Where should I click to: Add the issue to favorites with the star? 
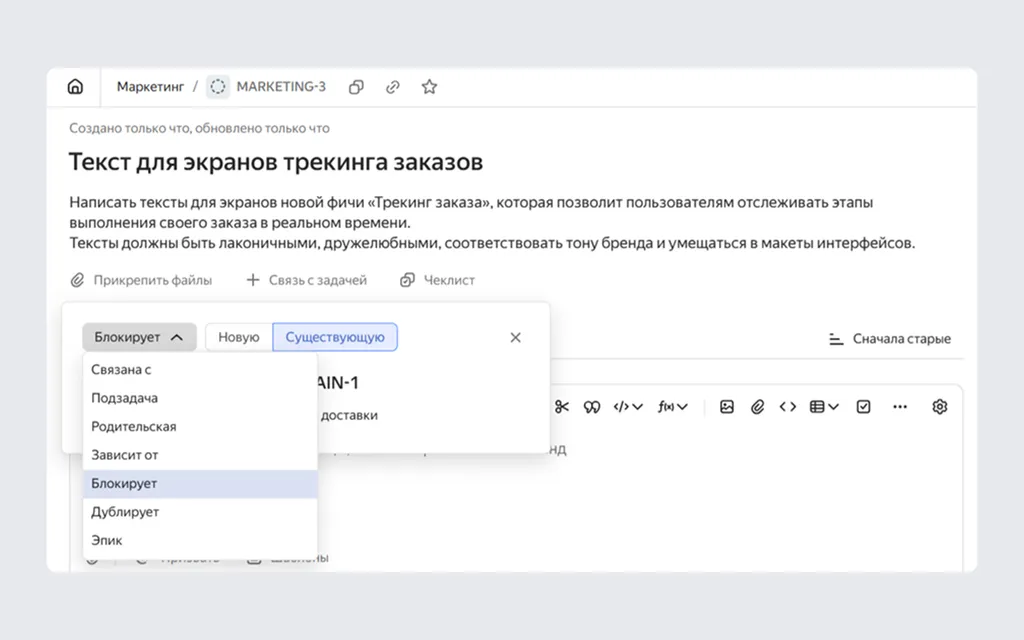tap(429, 86)
